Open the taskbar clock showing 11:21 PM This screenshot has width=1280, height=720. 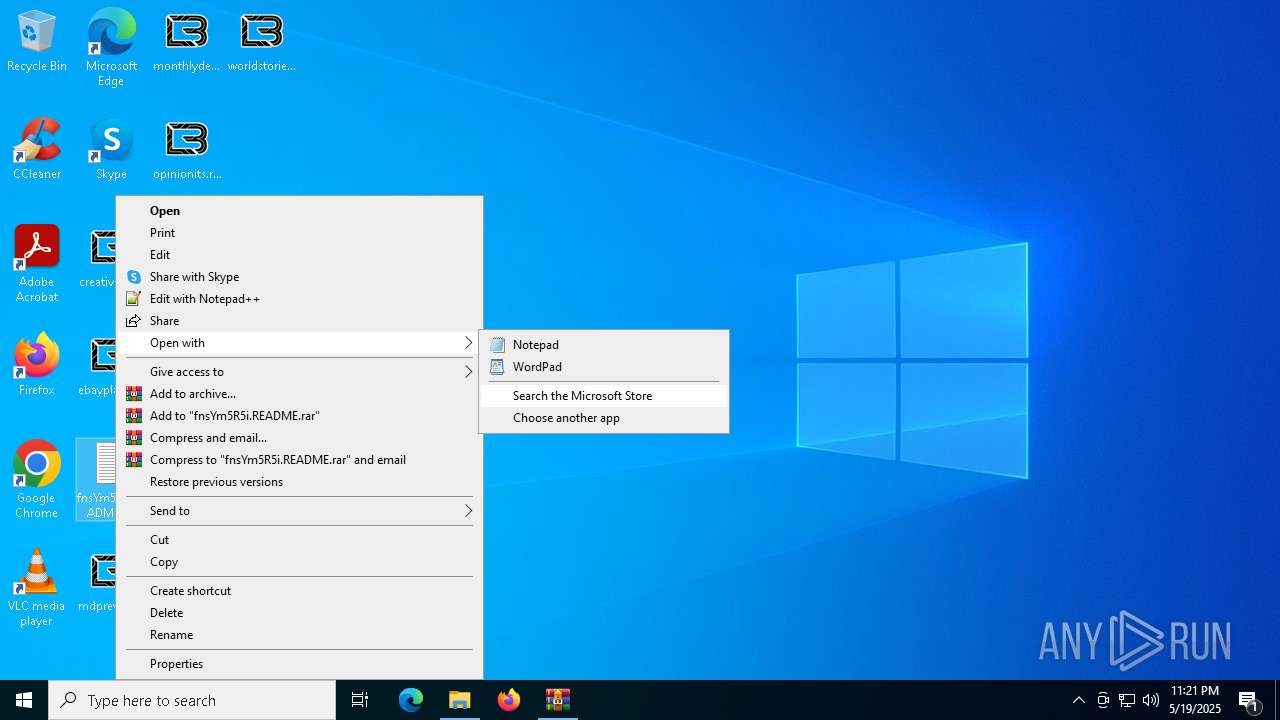pyautogui.click(x=1195, y=700)
